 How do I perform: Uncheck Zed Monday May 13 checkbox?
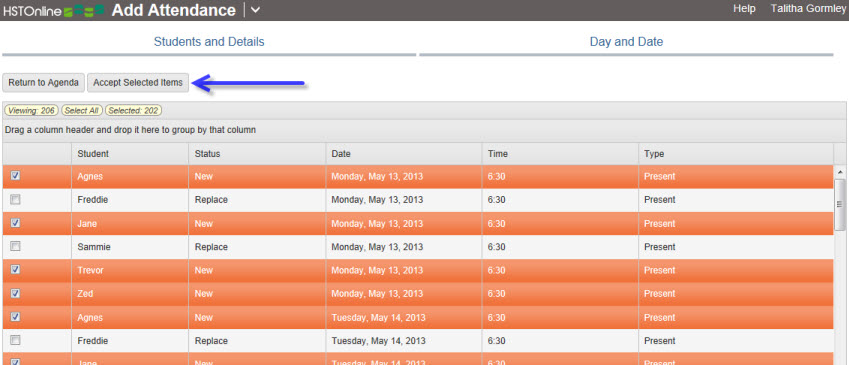(16, 293)
